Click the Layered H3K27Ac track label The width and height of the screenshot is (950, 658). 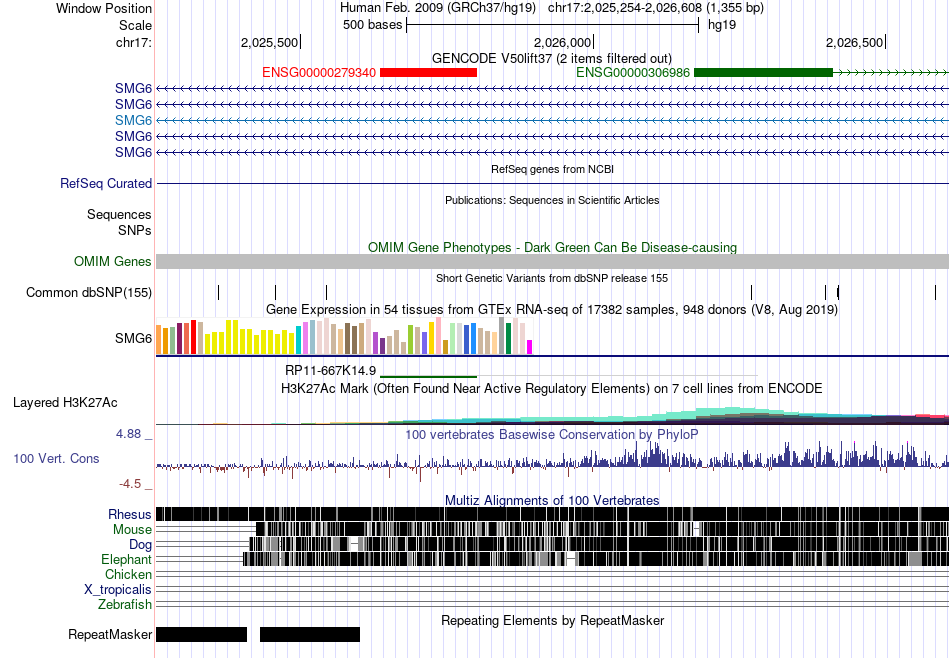coord(65,402)
